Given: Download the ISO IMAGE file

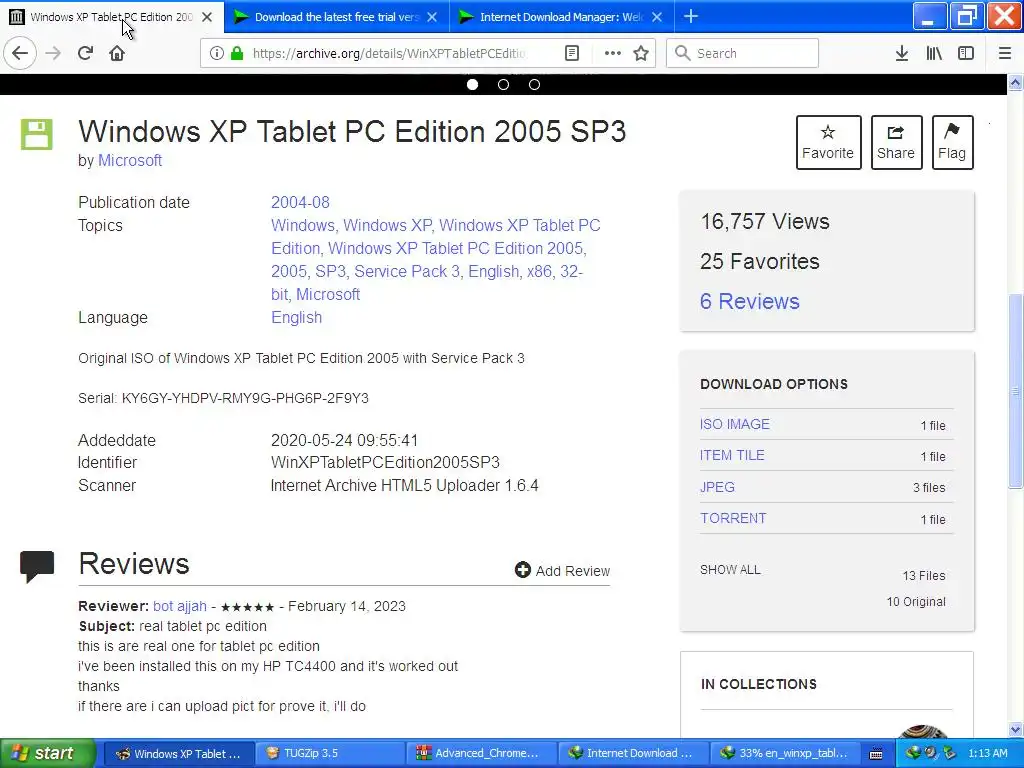Looking at the screenshot, I should coord(735,424).
